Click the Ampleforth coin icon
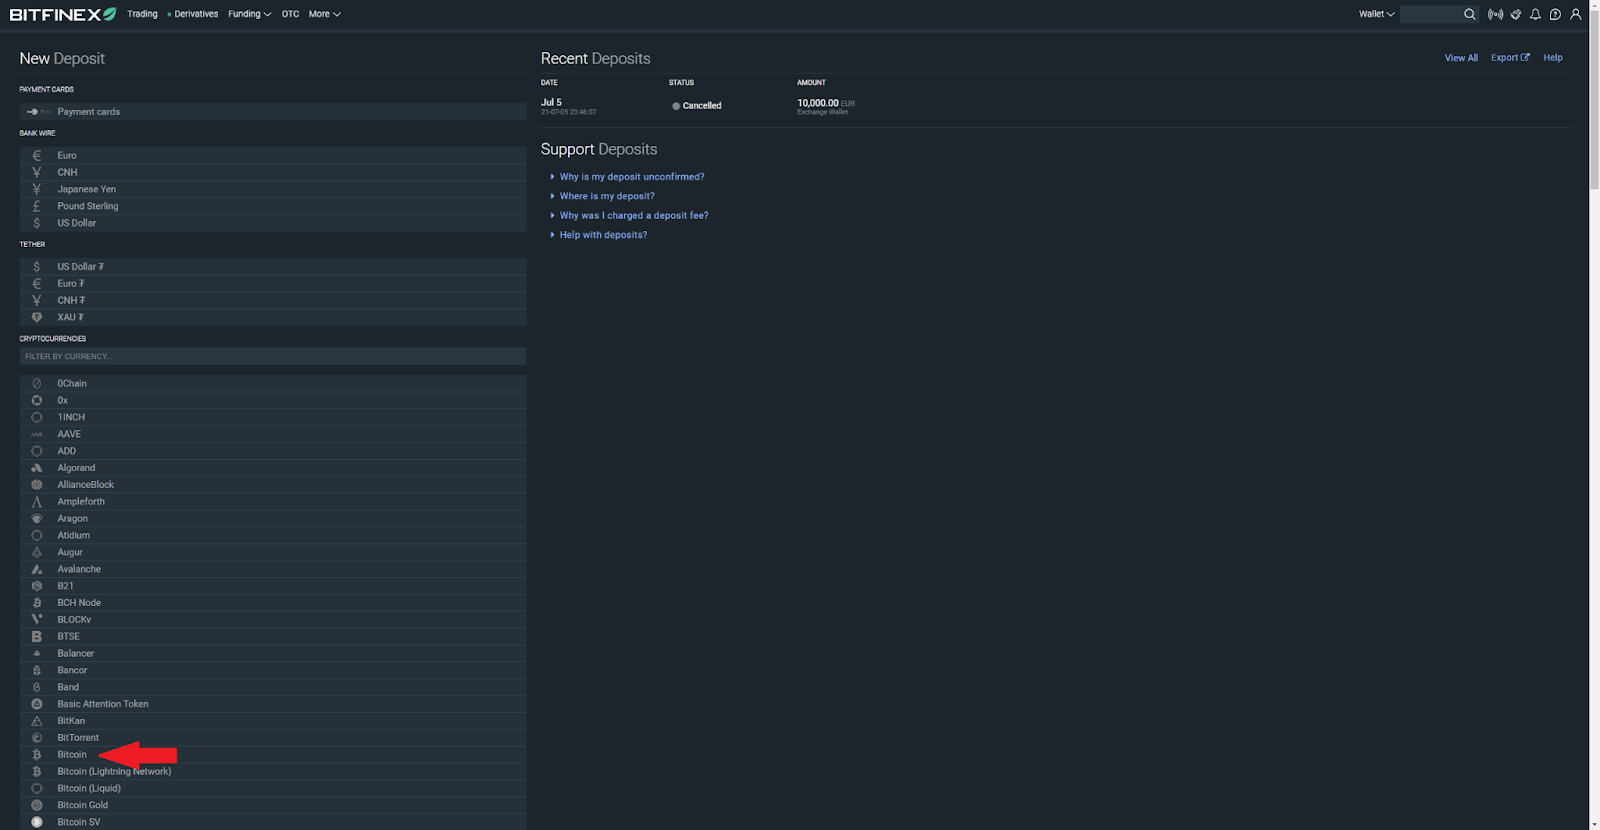This screenshot has height=830, width=1600. coord(37,502)
